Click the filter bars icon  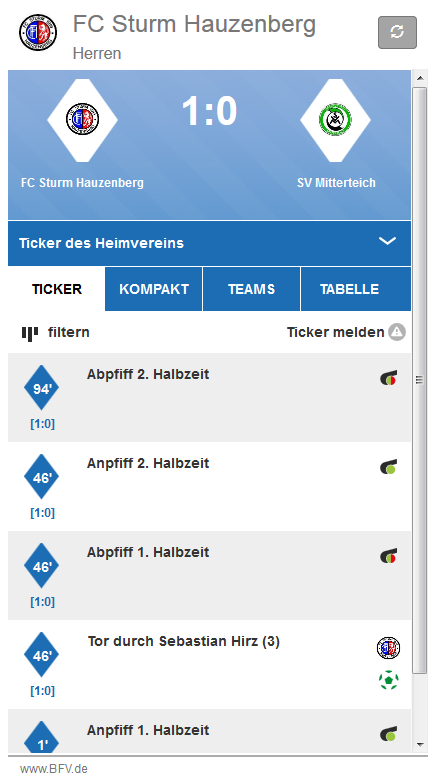(x=30, y=334)
